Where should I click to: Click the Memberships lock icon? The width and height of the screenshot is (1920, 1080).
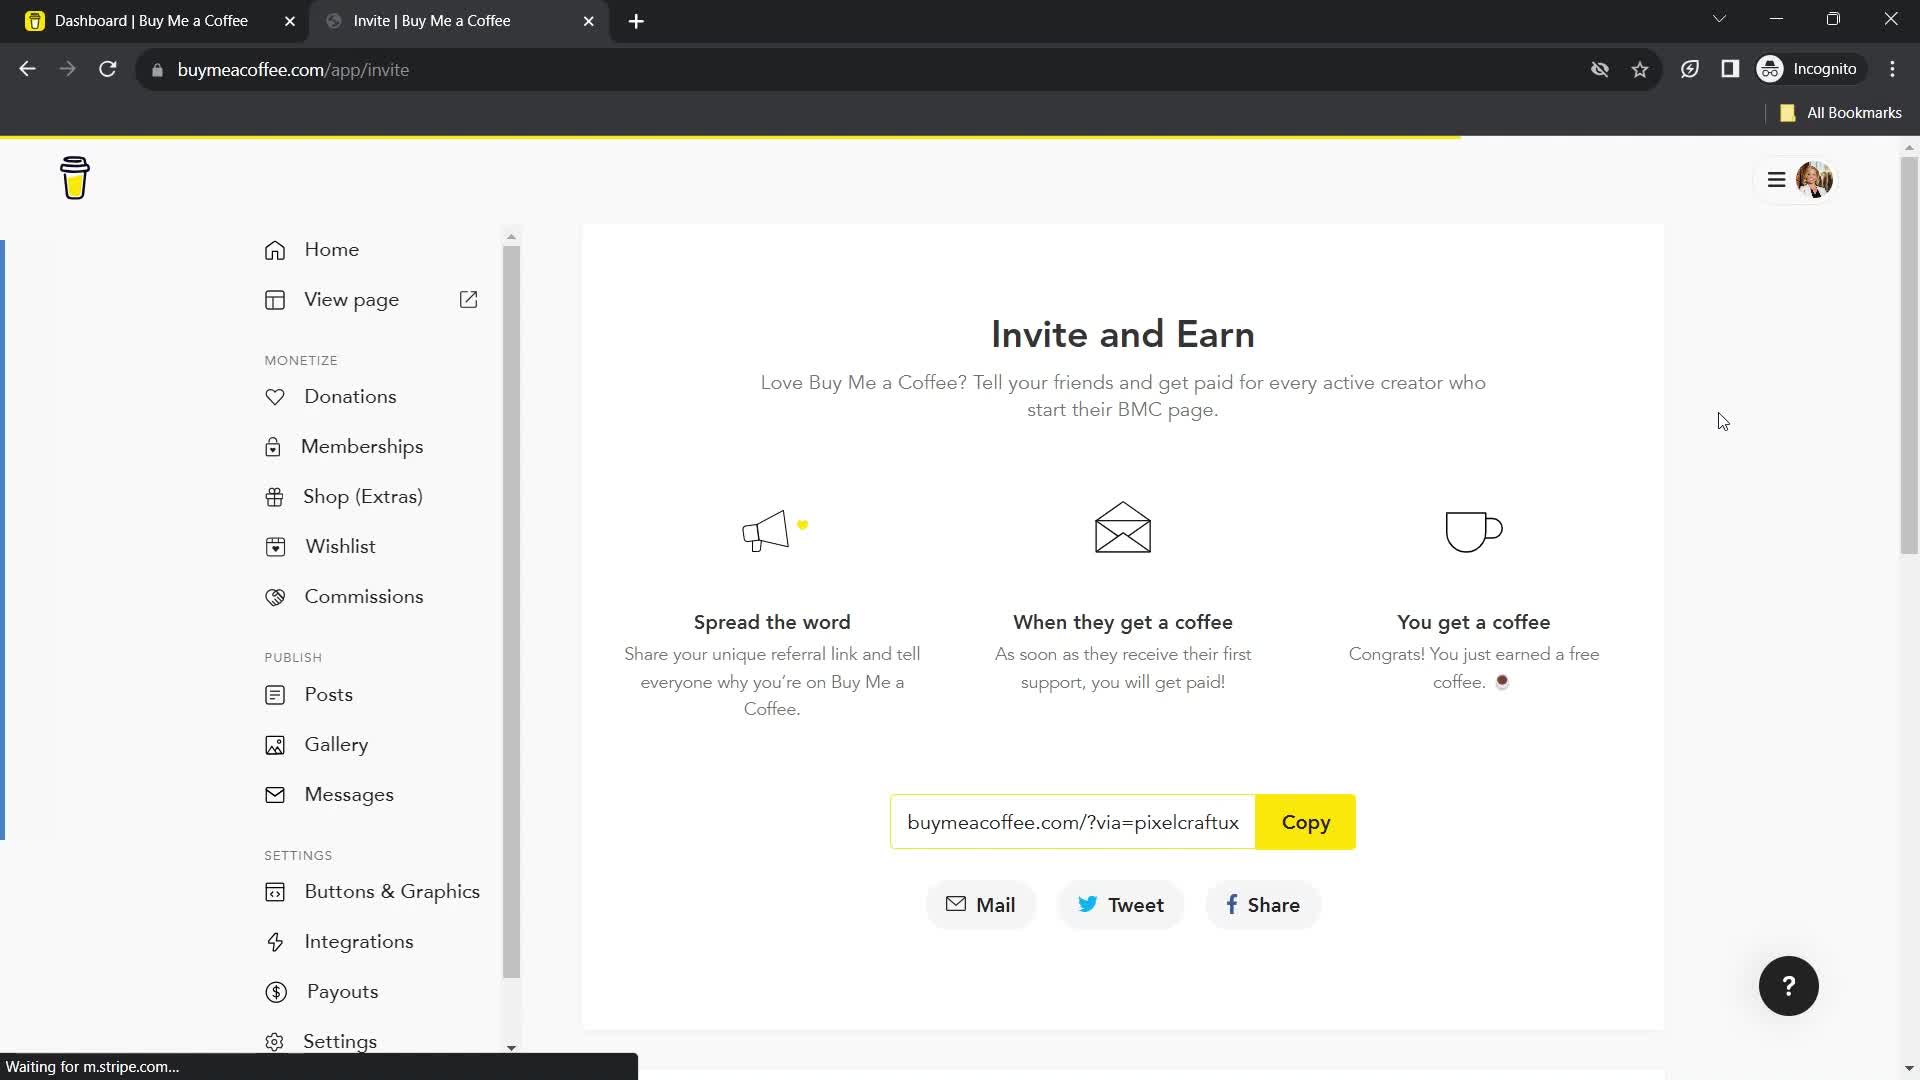(273, 447)
